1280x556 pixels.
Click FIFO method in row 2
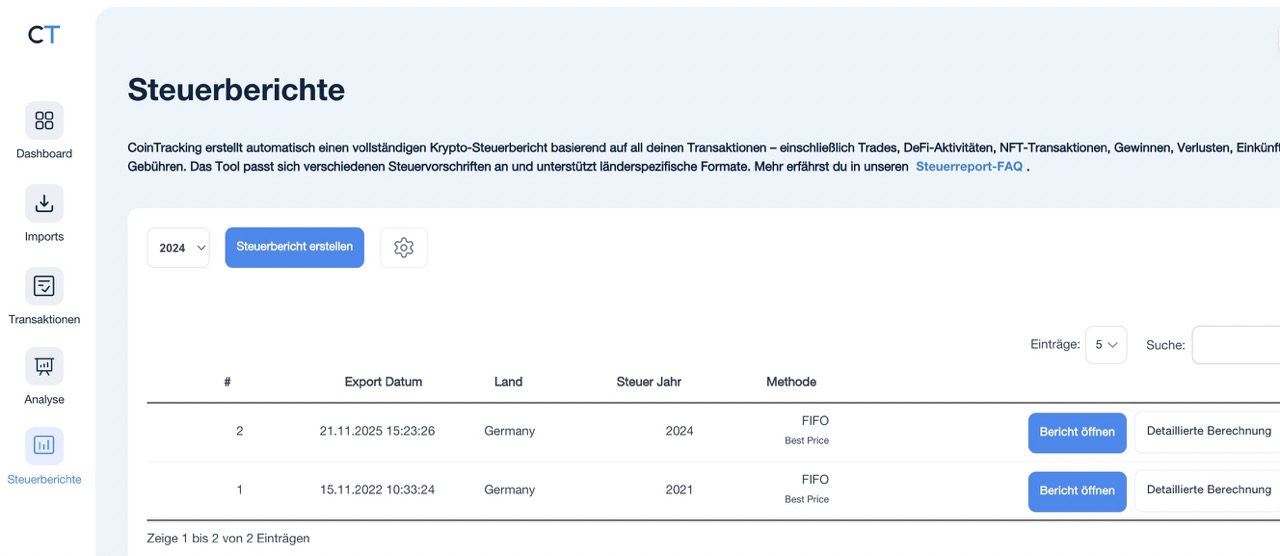click(x=815, y=421)
